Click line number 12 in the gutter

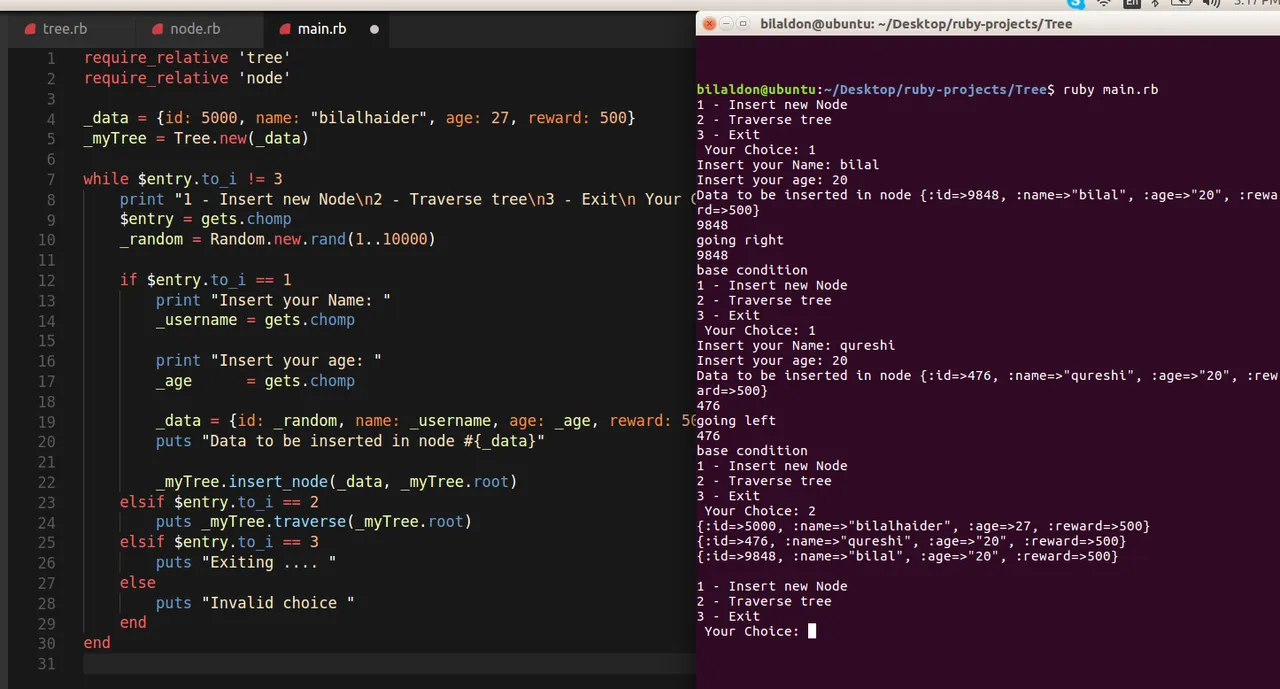click(47, 280)
